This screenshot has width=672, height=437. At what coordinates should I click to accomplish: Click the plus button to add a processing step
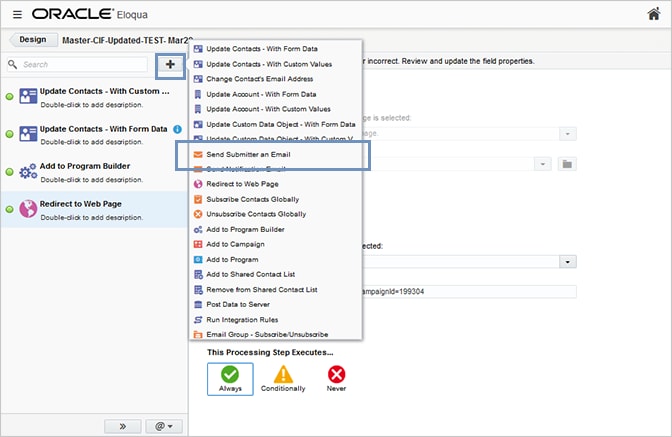(x=170, y=65)
